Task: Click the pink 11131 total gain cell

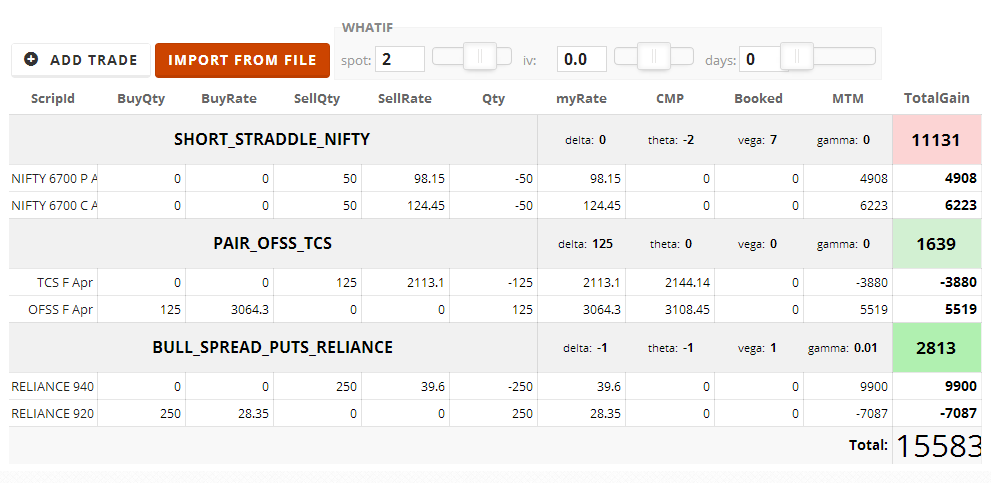Action: coord(937,140)
